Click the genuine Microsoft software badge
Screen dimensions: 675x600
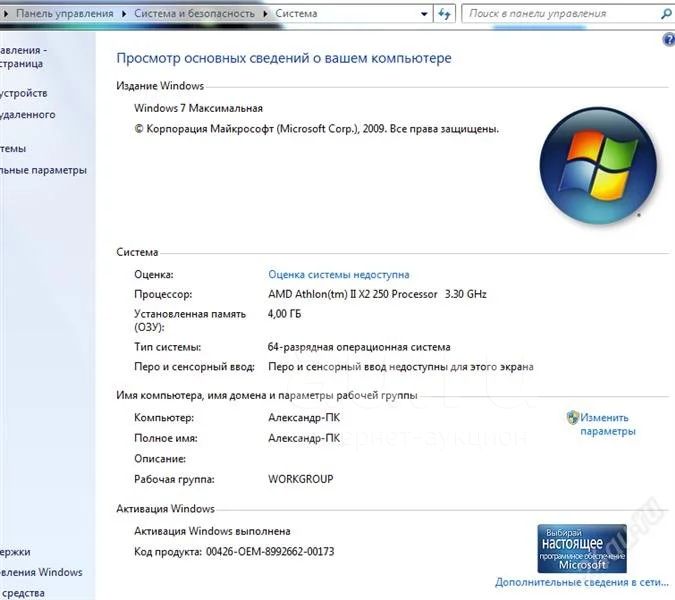click(582, 548)
